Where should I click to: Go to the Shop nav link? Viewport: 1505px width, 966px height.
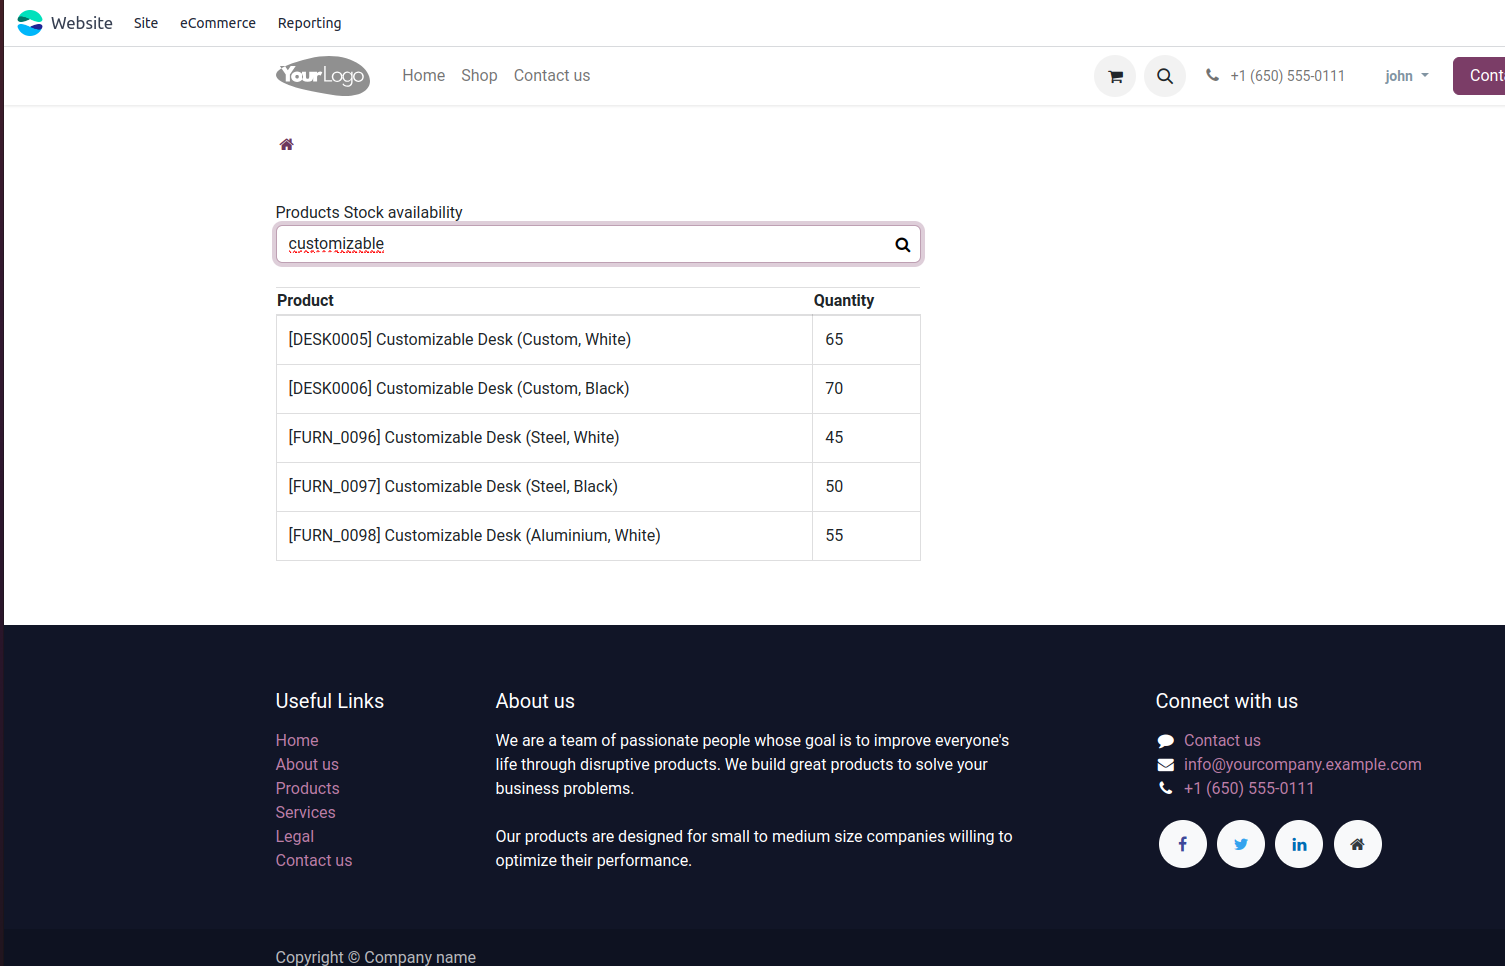point(479,76)
